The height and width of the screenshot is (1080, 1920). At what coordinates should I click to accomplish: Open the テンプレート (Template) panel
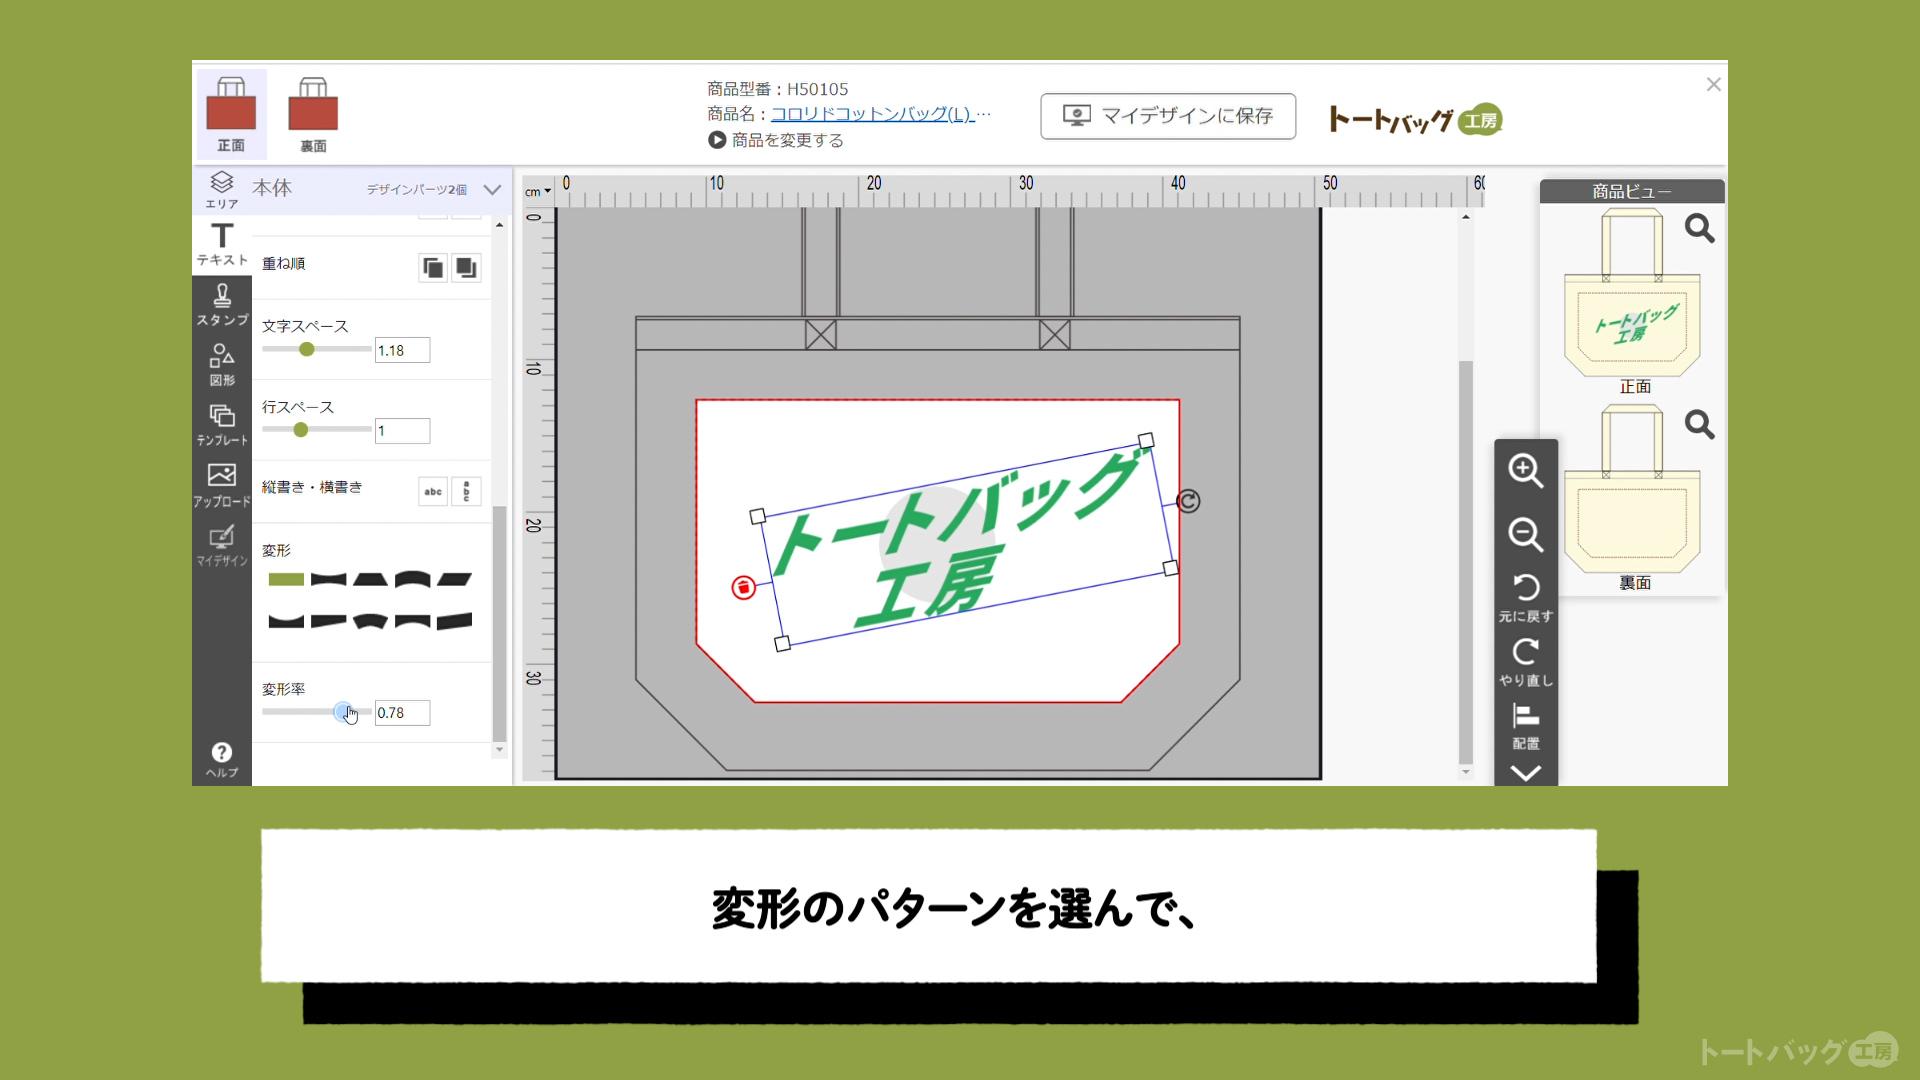pyautogui.click(x=222, y=425)
